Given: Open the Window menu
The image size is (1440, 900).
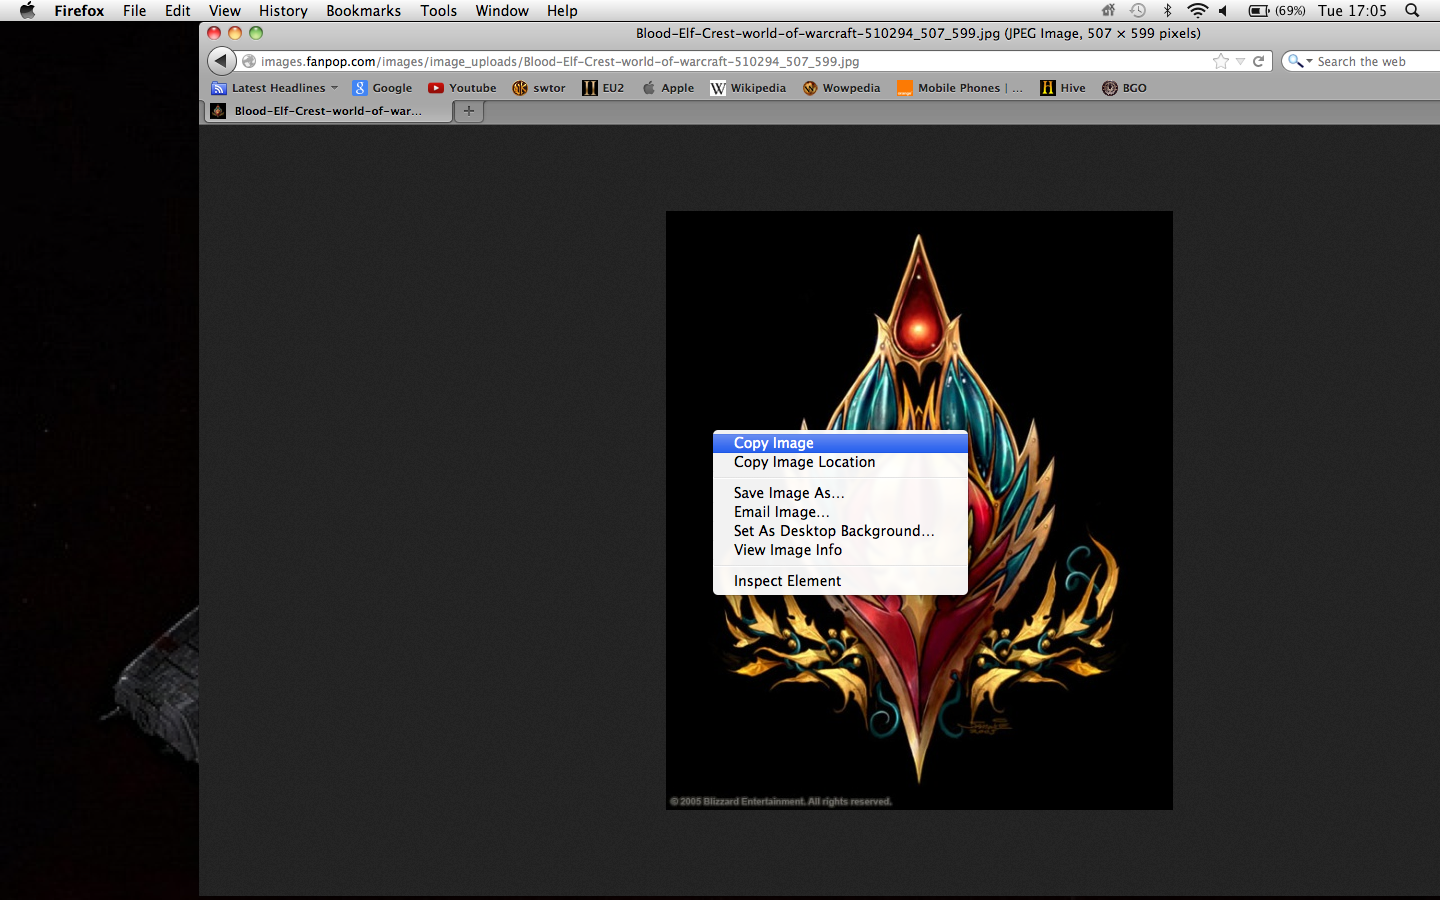Looking at the screenshot, I should (x=502, y=11).
